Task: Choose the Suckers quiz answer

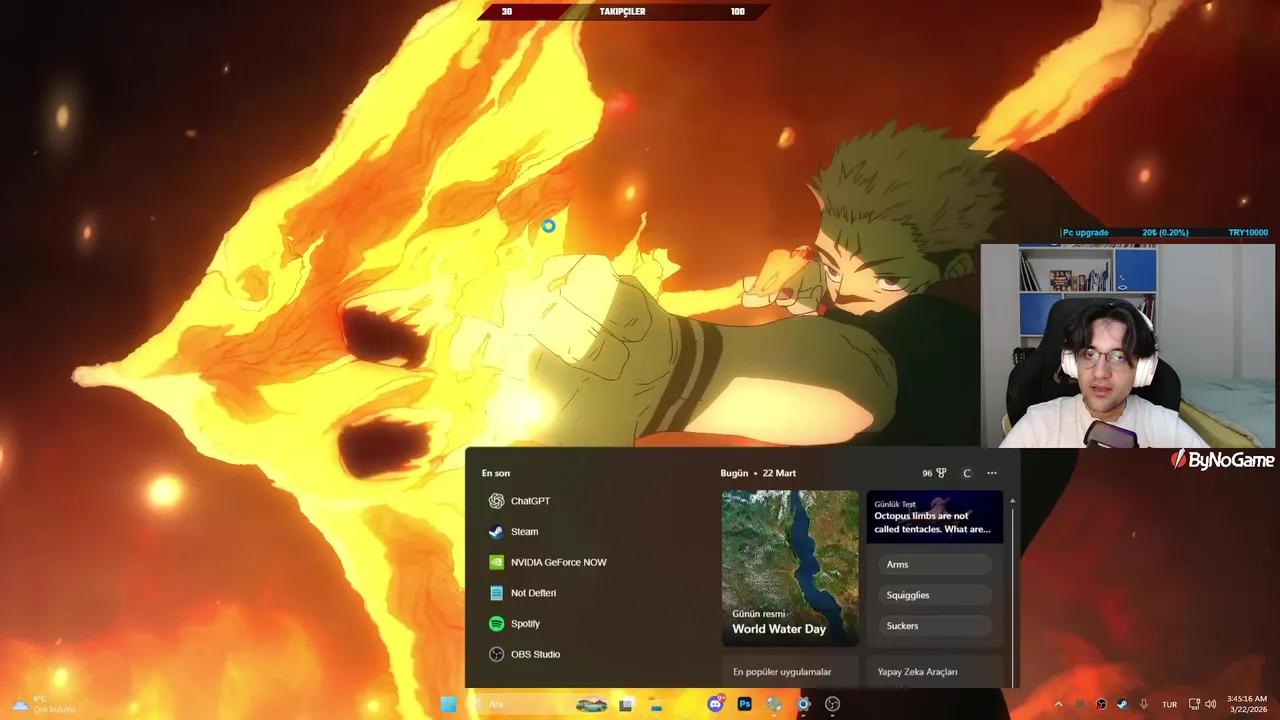Action: coord(935,626)
